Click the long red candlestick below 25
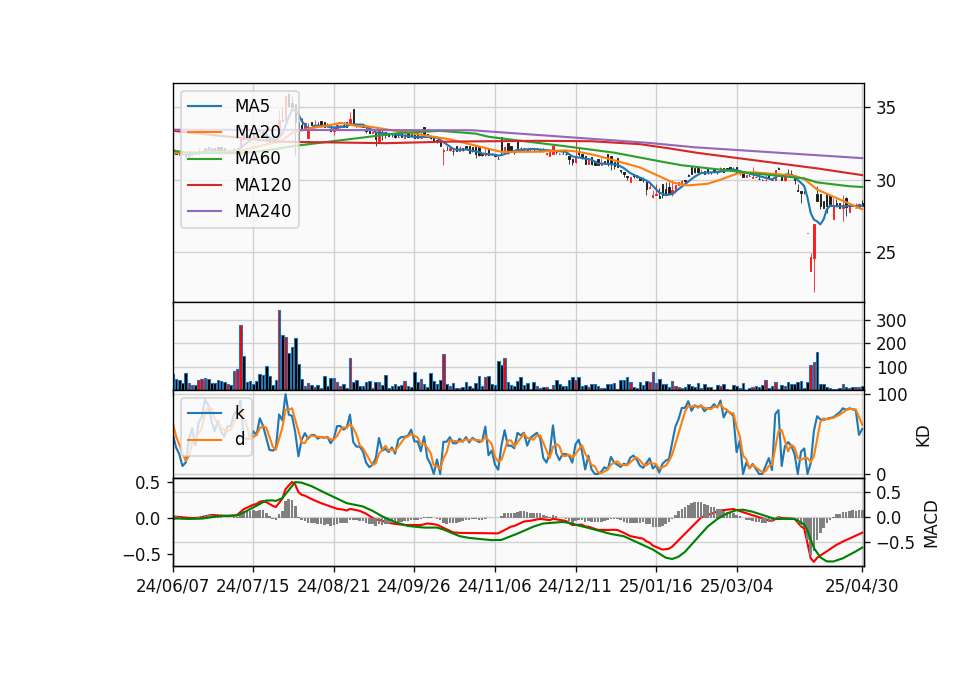 (814, 258)
